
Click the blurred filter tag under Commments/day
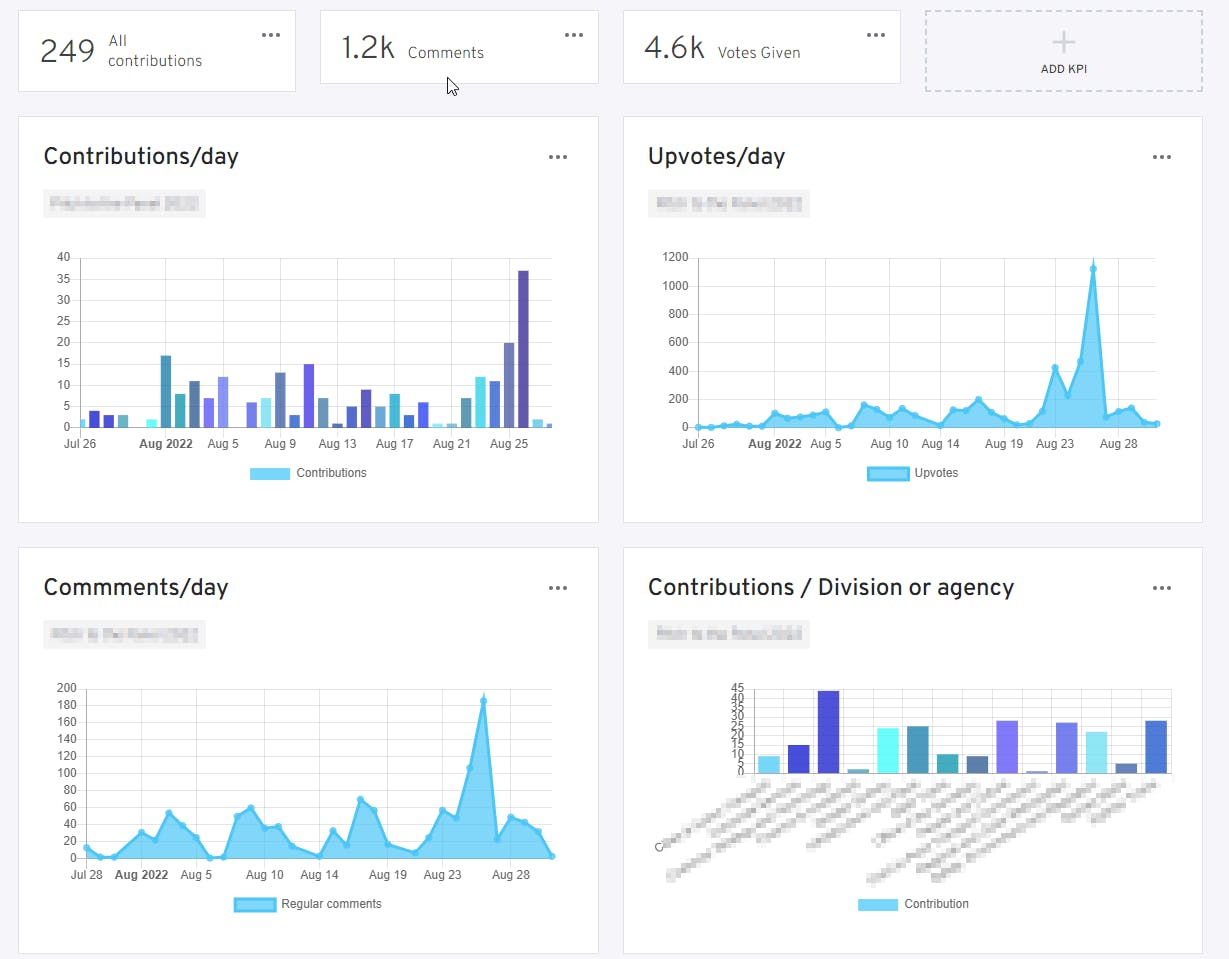pyautogui.click(x=125, y=635)
